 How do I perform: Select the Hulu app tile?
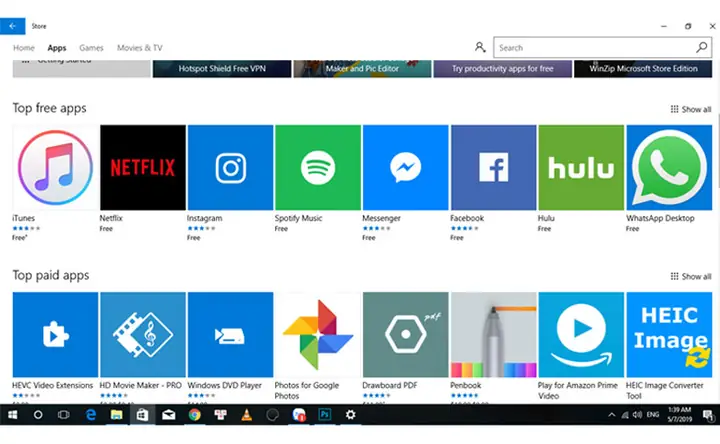[x=581, y=168]
